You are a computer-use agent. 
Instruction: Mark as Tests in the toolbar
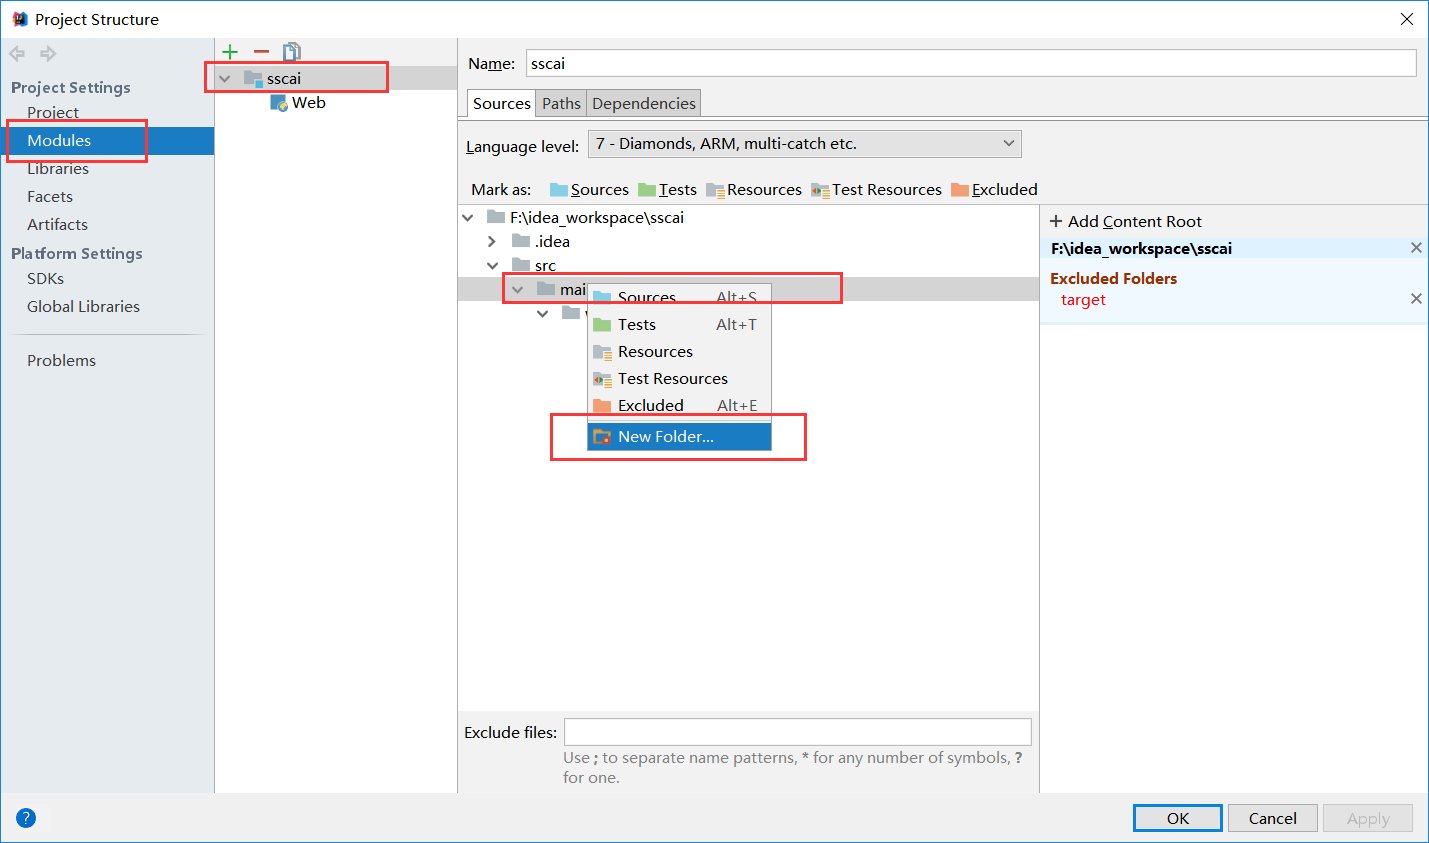(x=667, y=190)
